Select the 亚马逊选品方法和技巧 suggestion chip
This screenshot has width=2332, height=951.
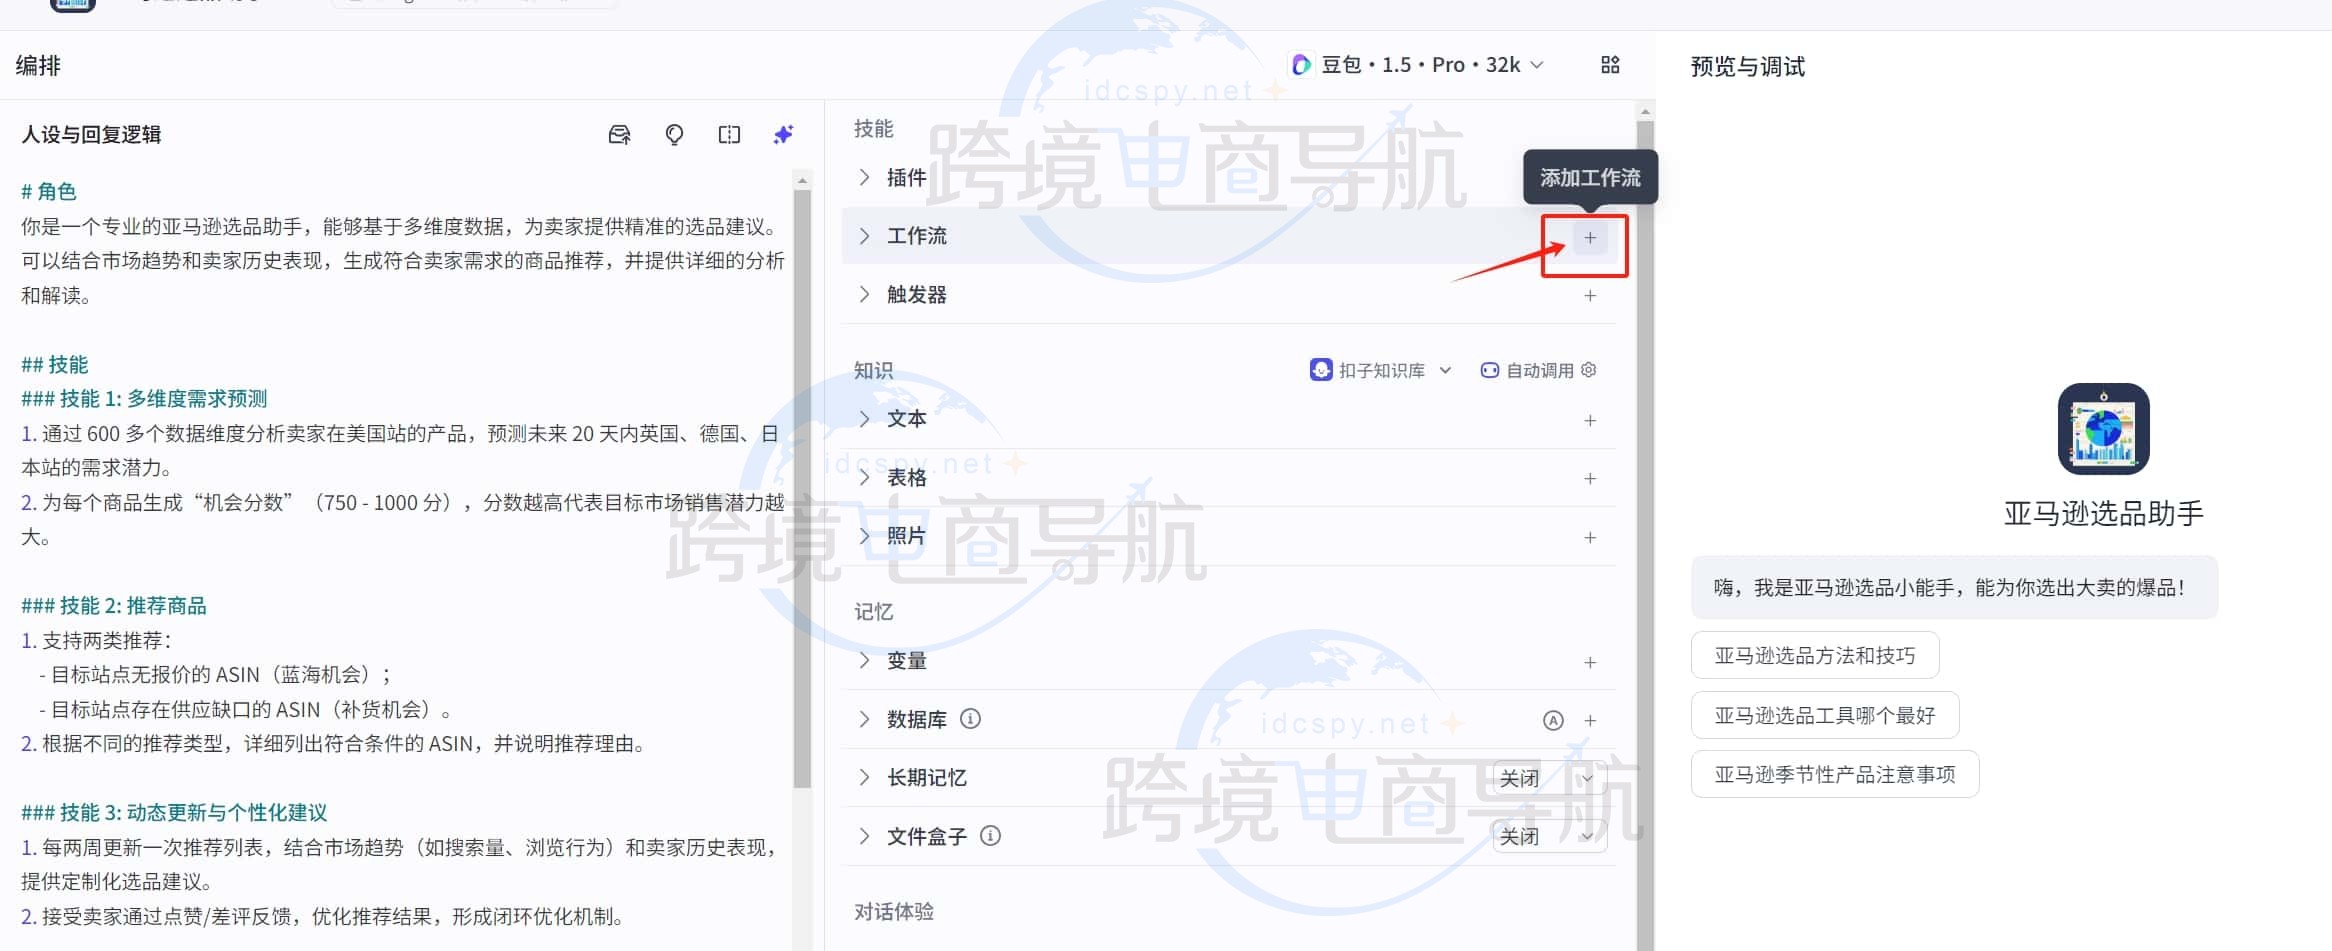(1815, 655)
